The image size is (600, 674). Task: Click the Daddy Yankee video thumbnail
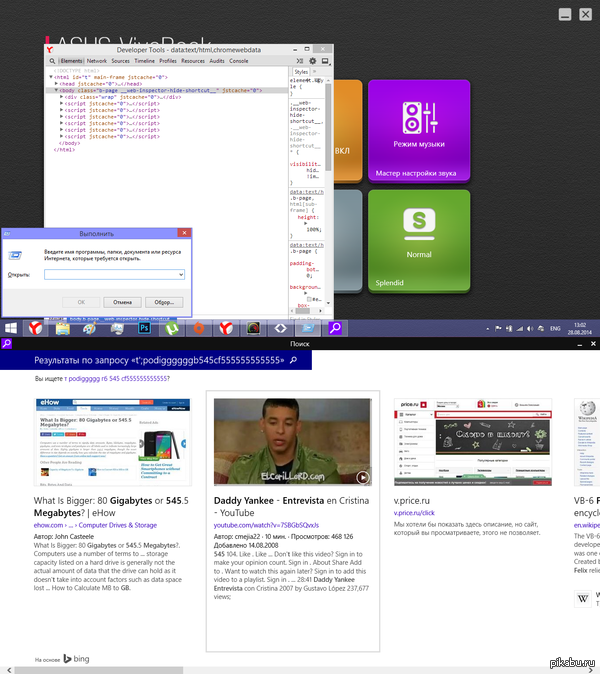pyautogui.click(x=292, y=439)
